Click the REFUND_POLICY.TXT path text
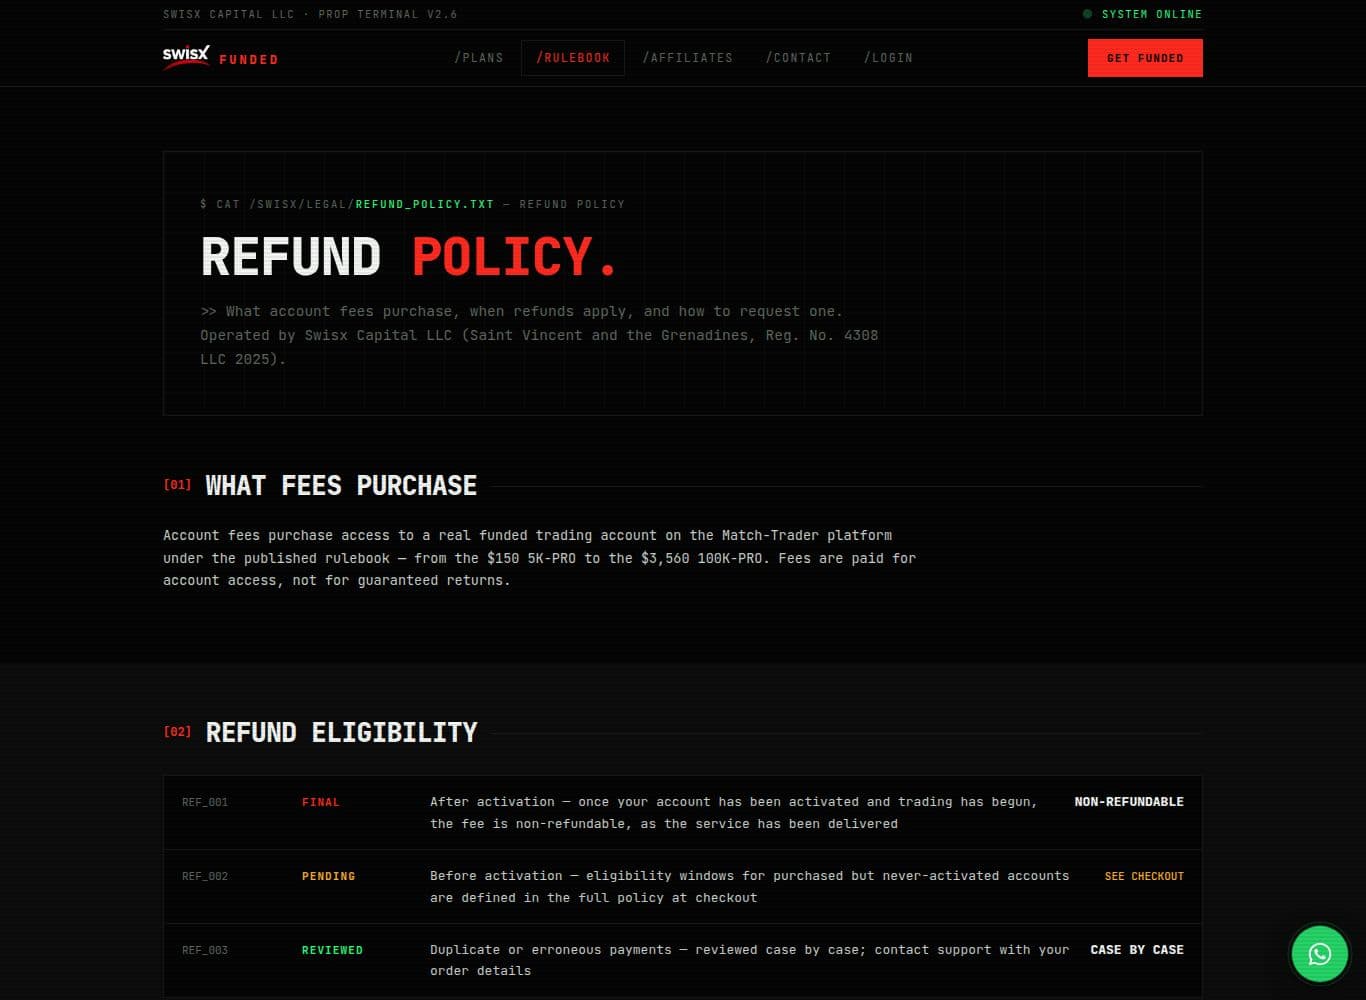Viewport: 1366px width, 1000px height. pos(424,204)
